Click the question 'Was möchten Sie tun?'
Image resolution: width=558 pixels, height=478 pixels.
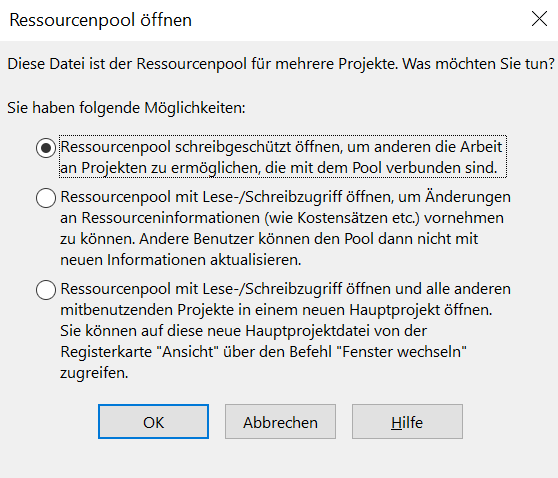478,64
